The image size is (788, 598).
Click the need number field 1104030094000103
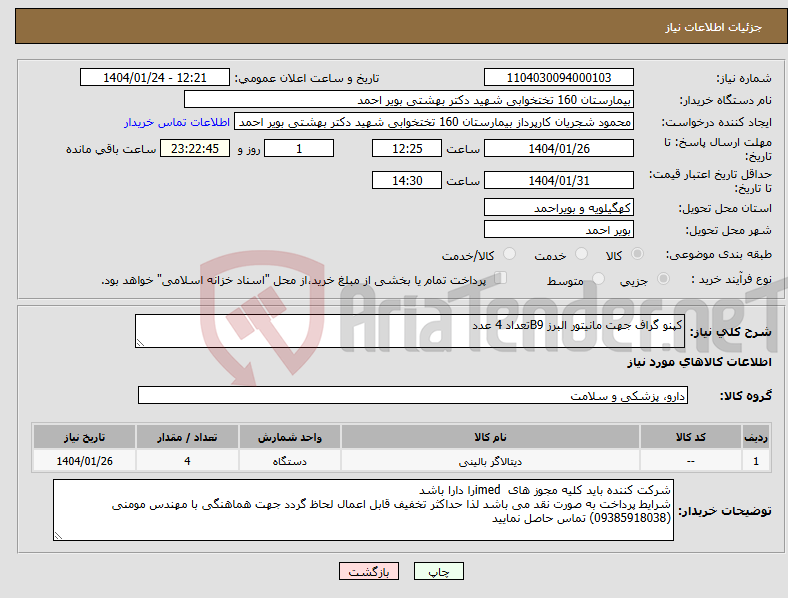[558, 77]
